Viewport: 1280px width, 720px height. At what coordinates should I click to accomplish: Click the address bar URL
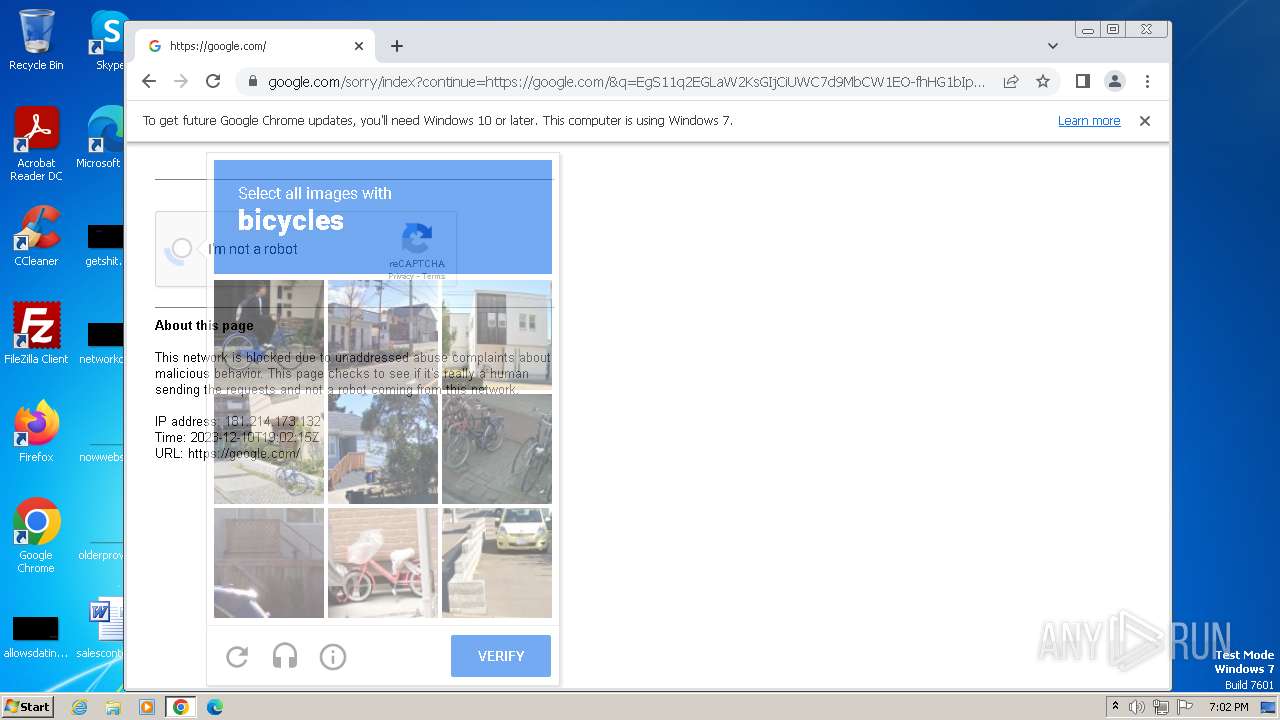click(x=626, y=82)
